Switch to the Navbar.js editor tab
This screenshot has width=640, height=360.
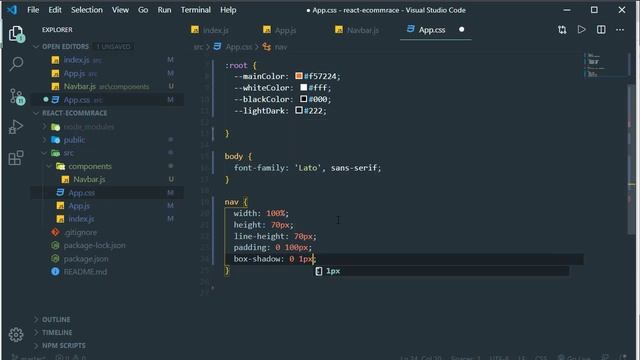(362, 30)
